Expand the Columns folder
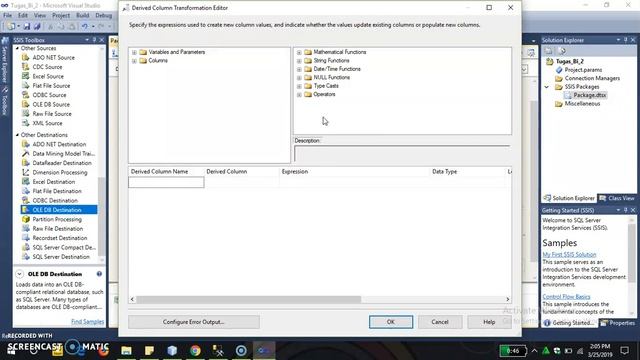640x360 pixels. click(x=134, y=61)
